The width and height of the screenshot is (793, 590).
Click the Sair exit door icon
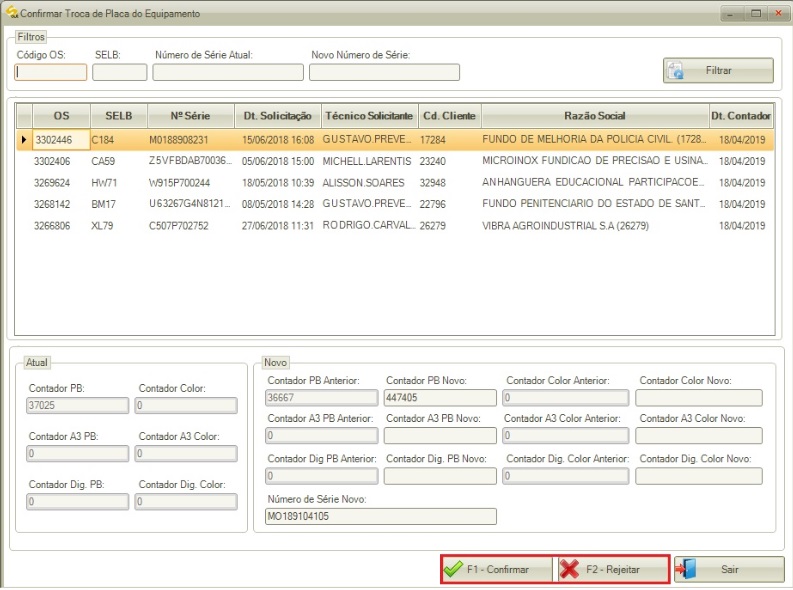(x=686, y=569)
